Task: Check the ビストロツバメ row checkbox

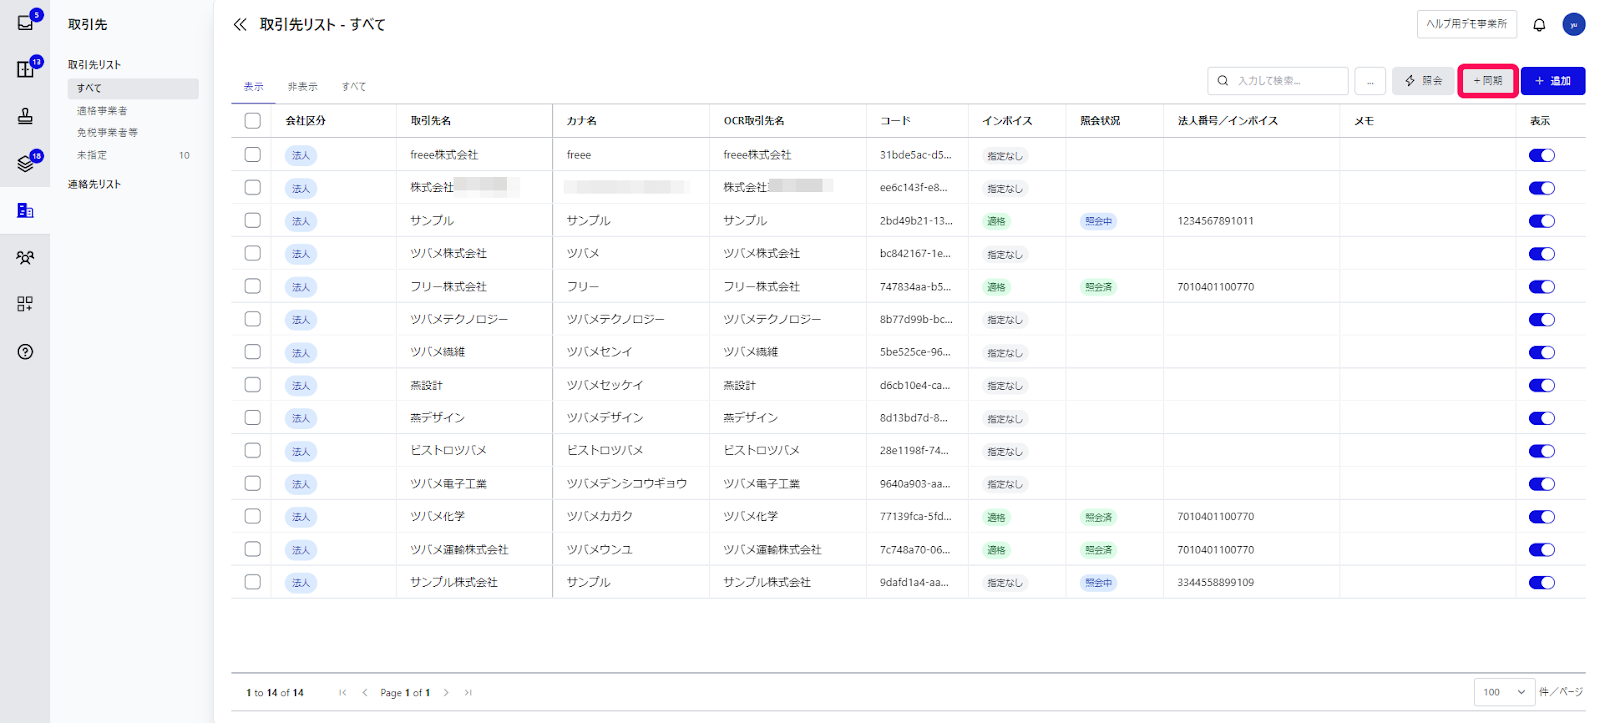Action: click(252, 450)
